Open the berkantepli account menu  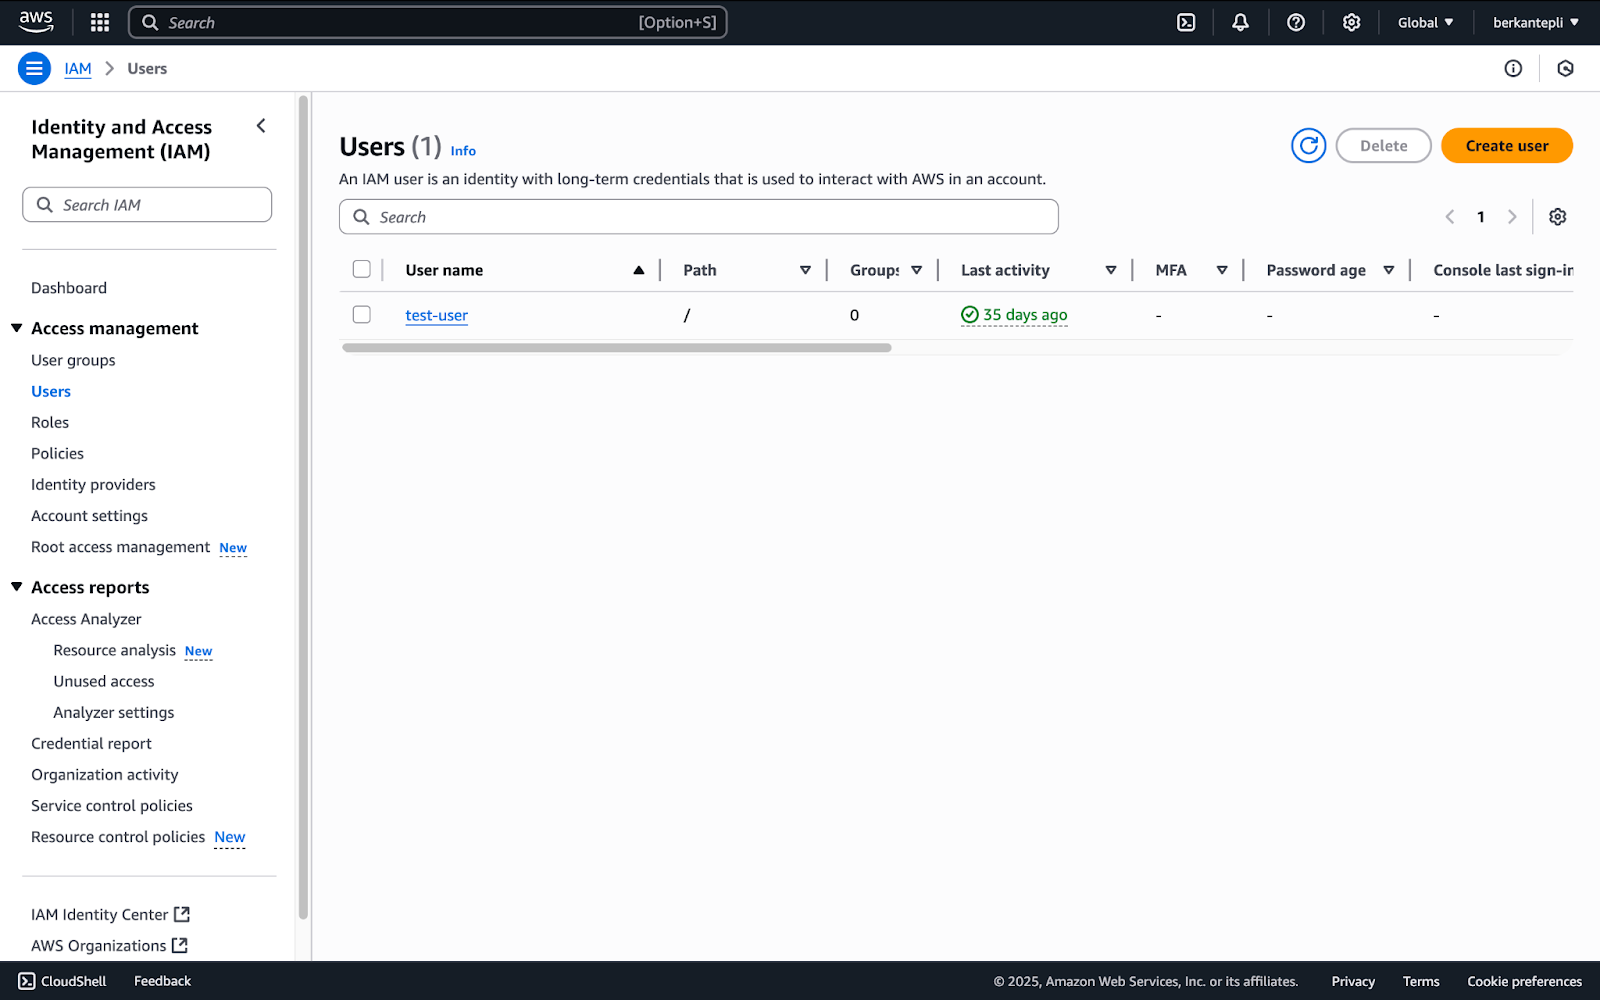click(x=1536, y=22)
